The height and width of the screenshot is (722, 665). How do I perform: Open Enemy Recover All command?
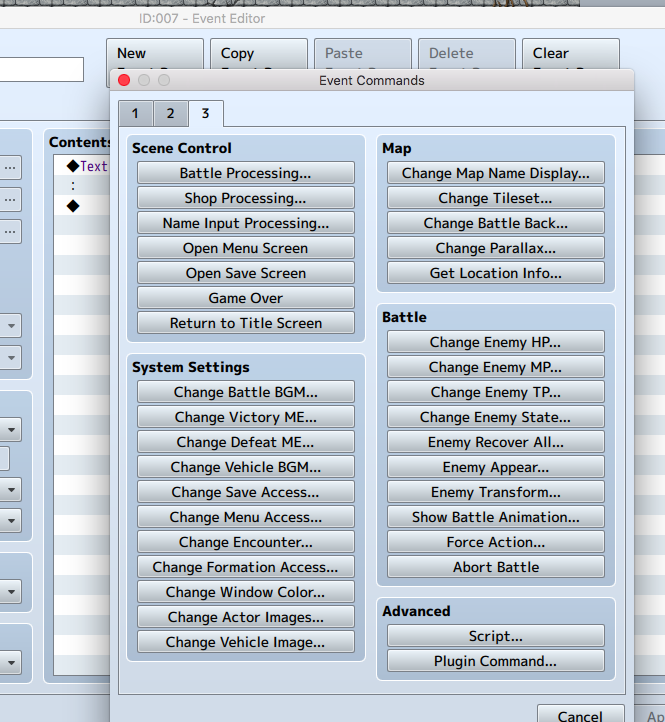coord(496,442)
